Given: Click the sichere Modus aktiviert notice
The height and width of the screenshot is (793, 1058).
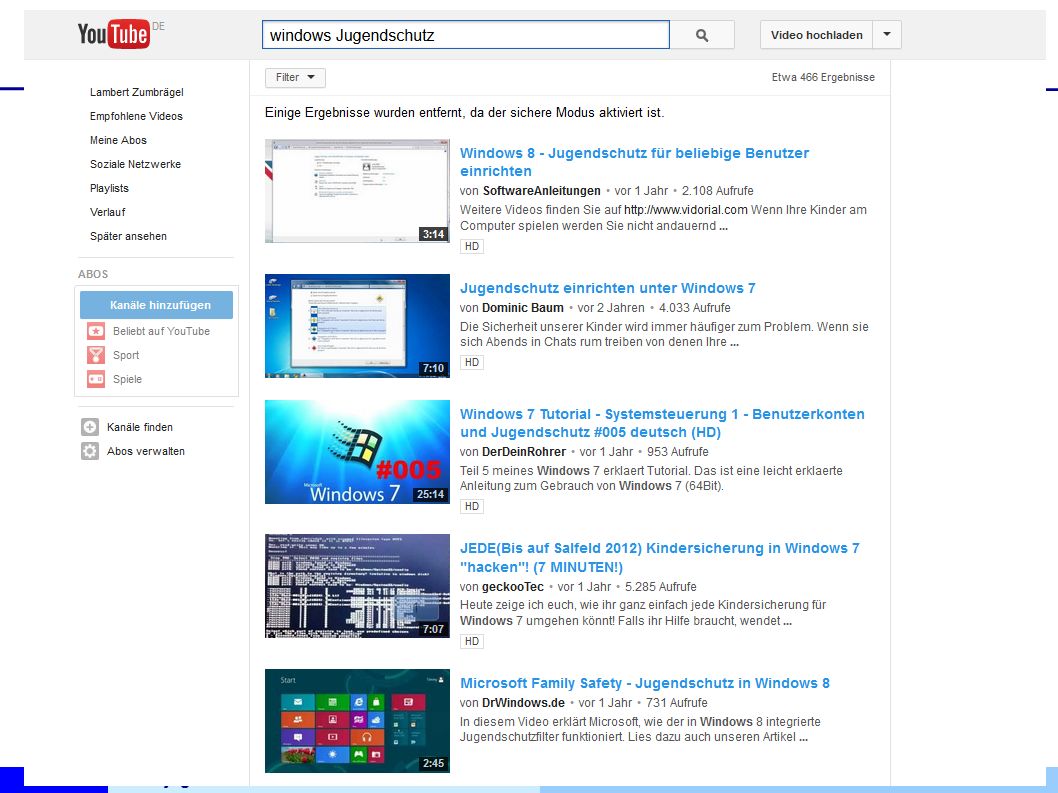Looking at the screenshot, I should click(464, 113).
